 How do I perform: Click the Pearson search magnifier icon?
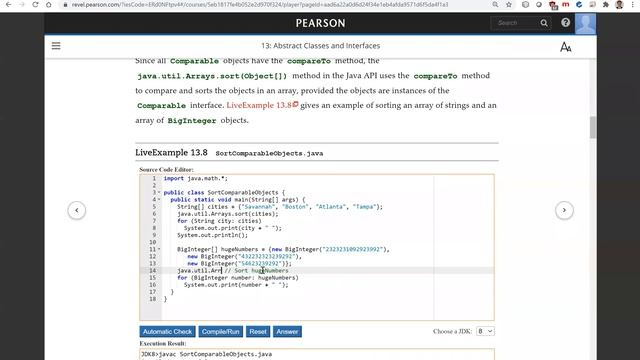click(544, 23)
